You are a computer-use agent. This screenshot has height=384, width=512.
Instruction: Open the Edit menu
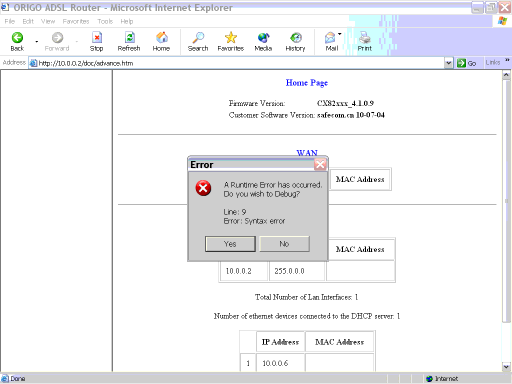[28, 21]
